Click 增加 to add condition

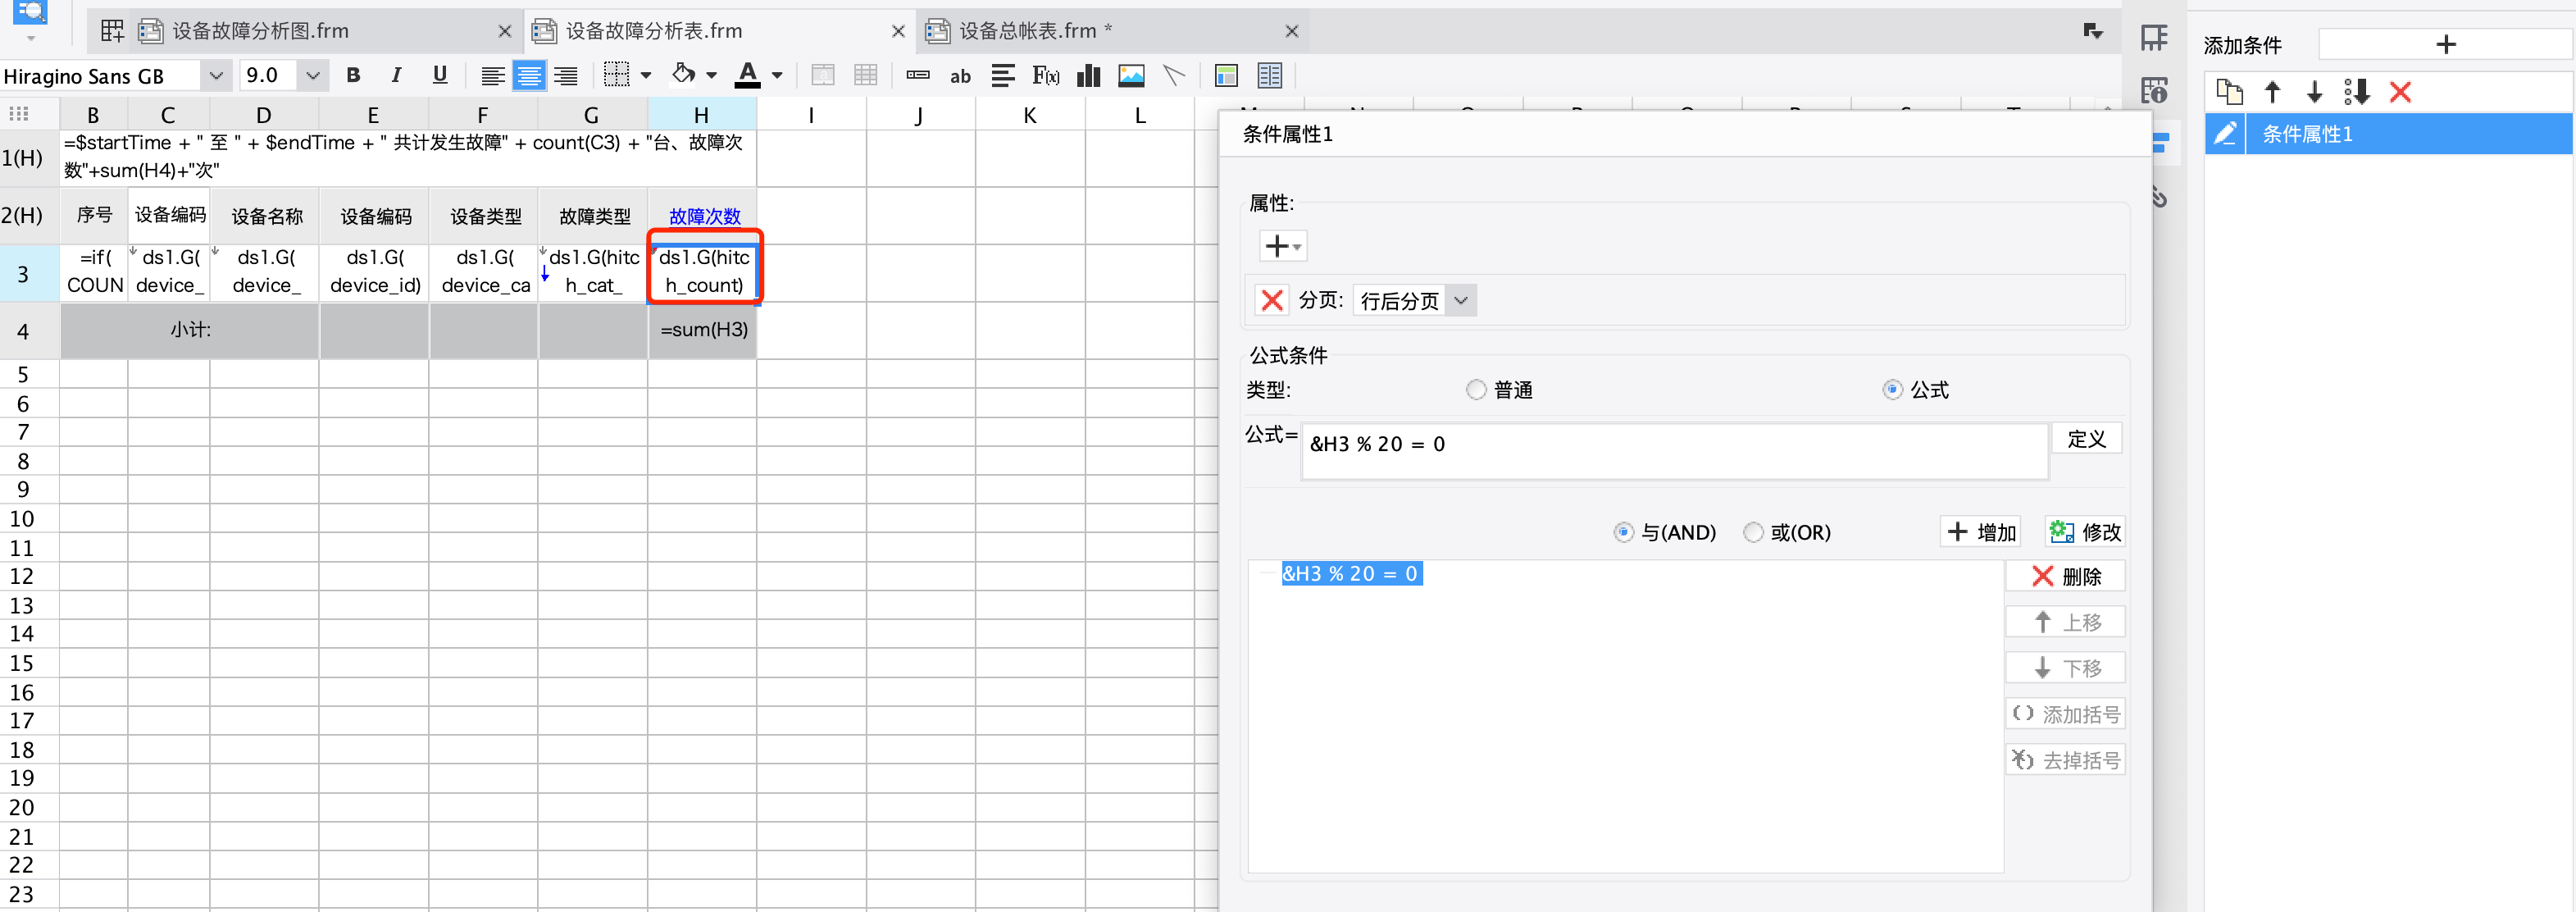tap(1981, 532)
